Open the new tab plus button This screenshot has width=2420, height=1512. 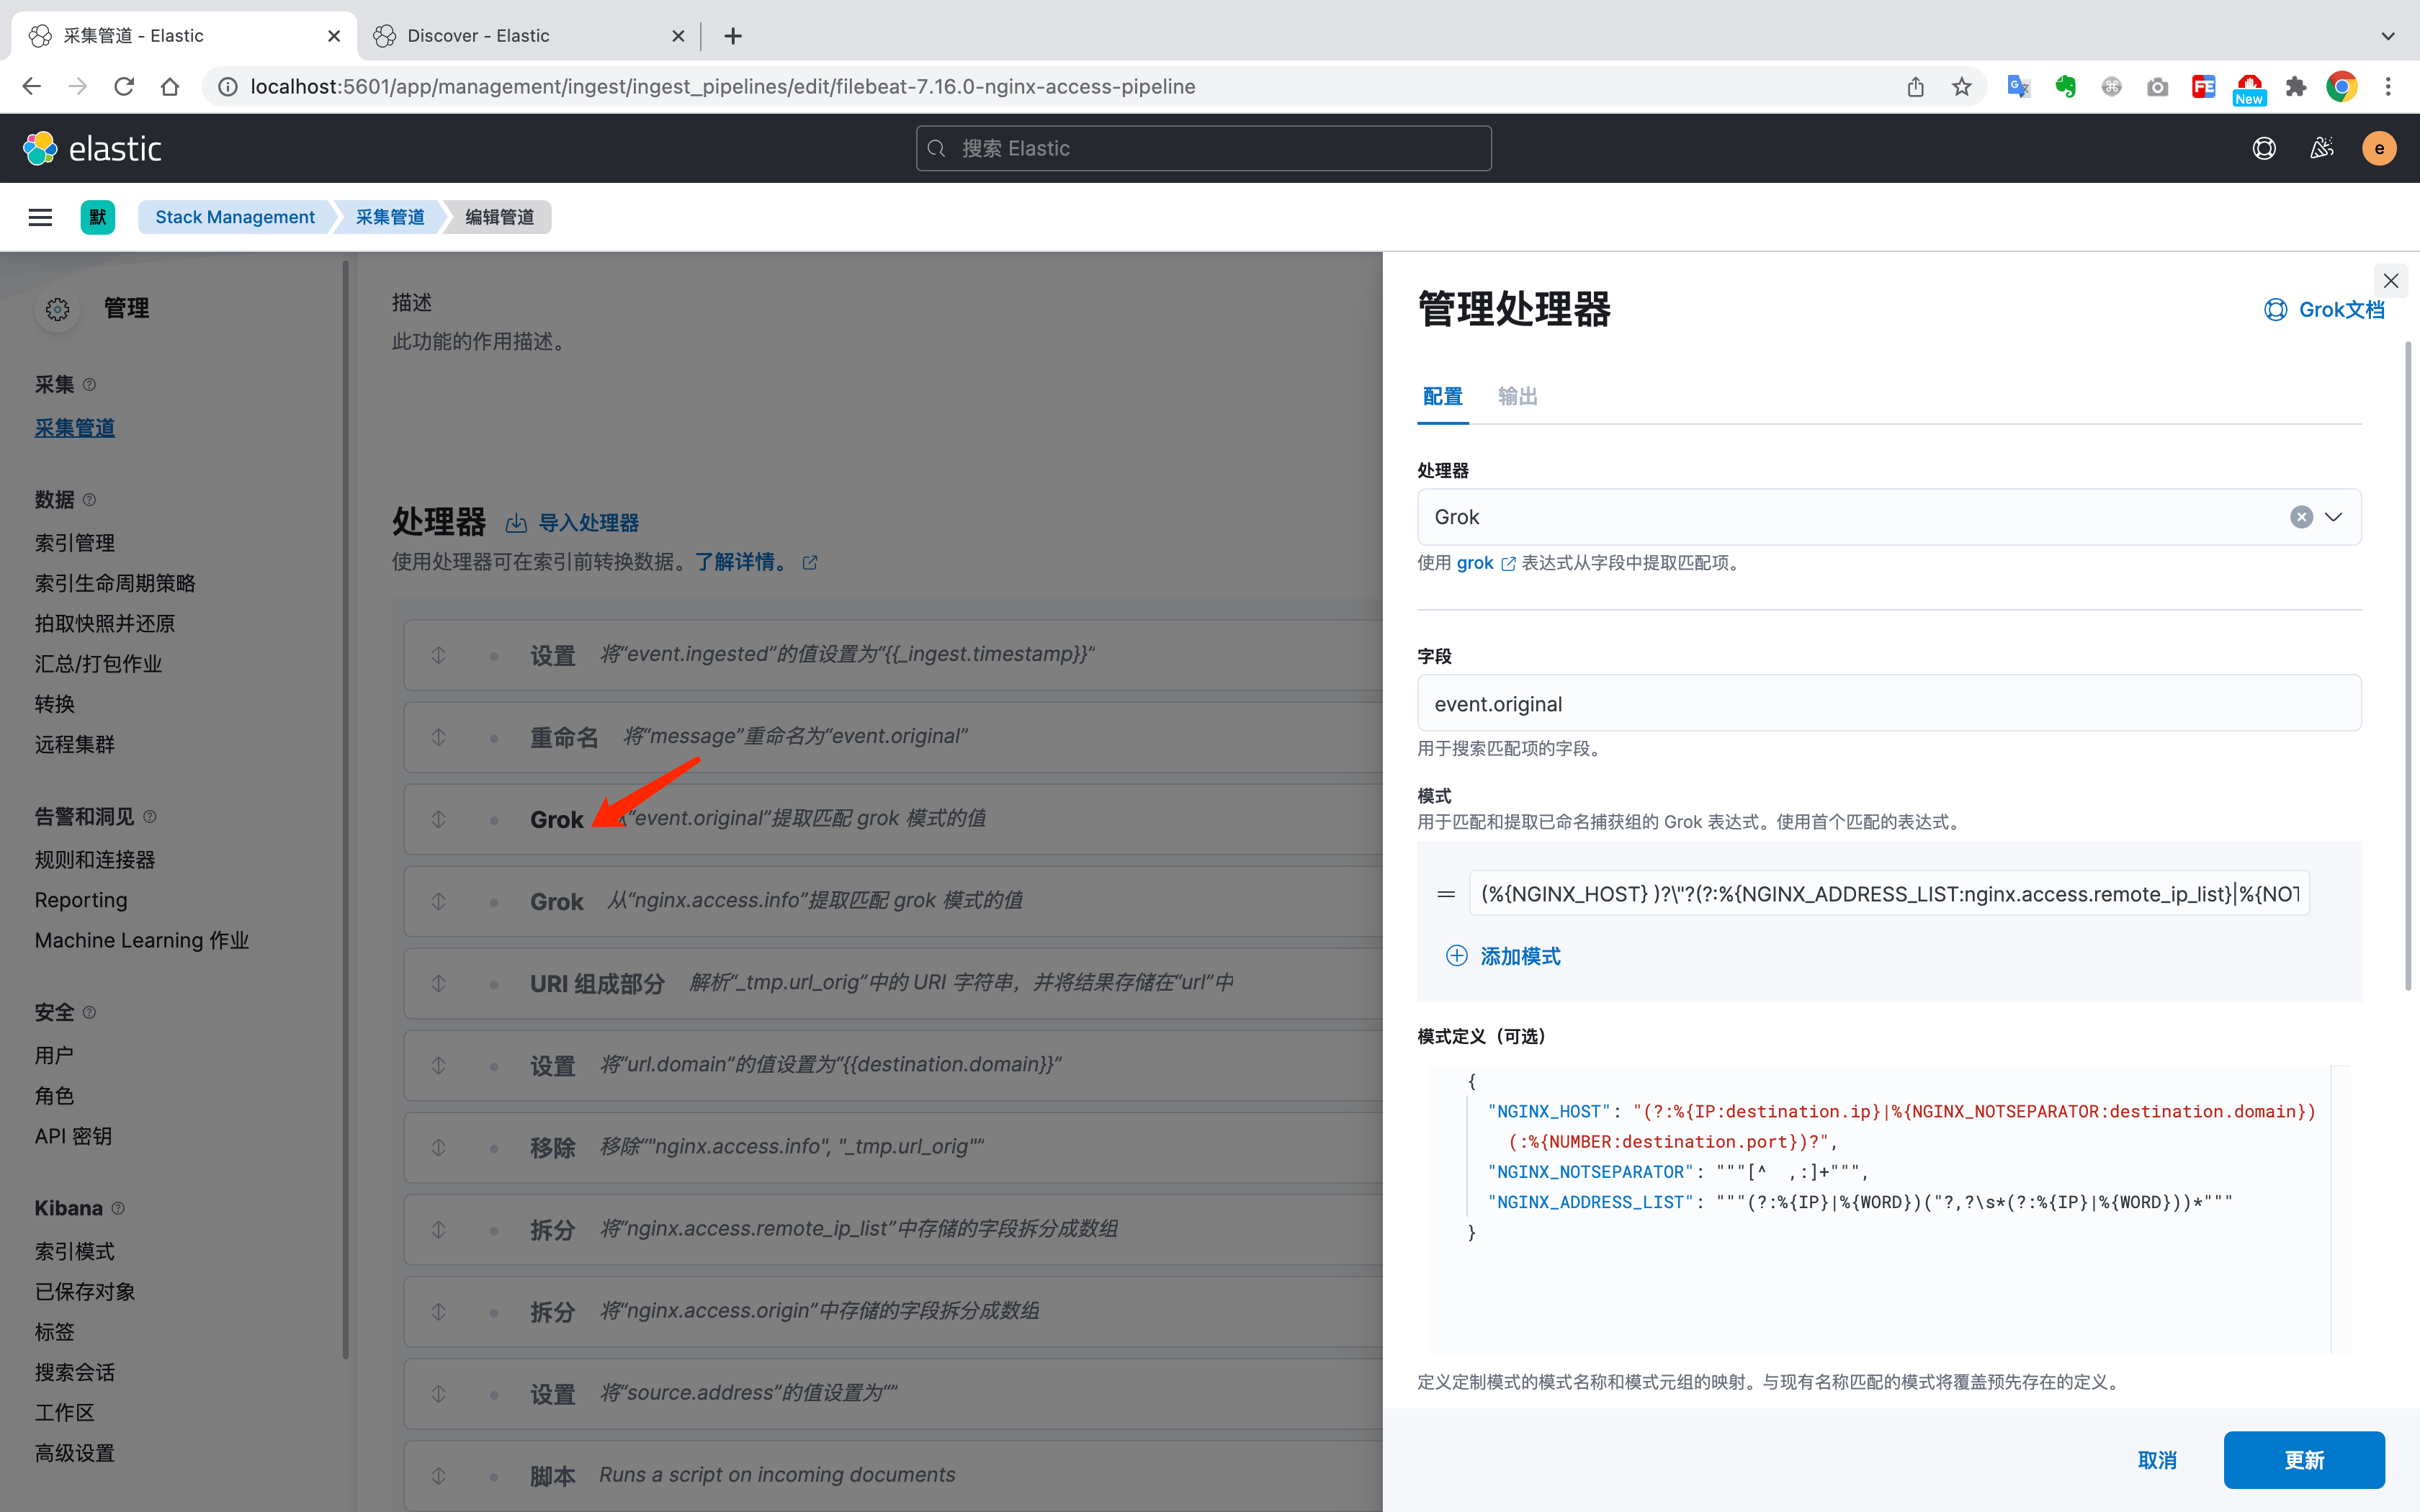pos(733,36)
